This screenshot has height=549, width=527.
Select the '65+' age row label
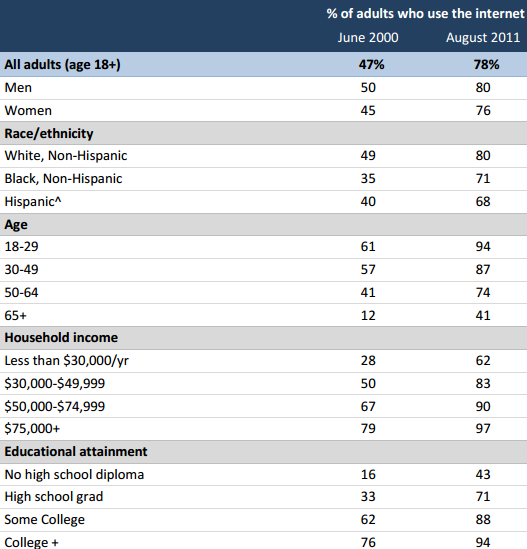pos(15,316)
